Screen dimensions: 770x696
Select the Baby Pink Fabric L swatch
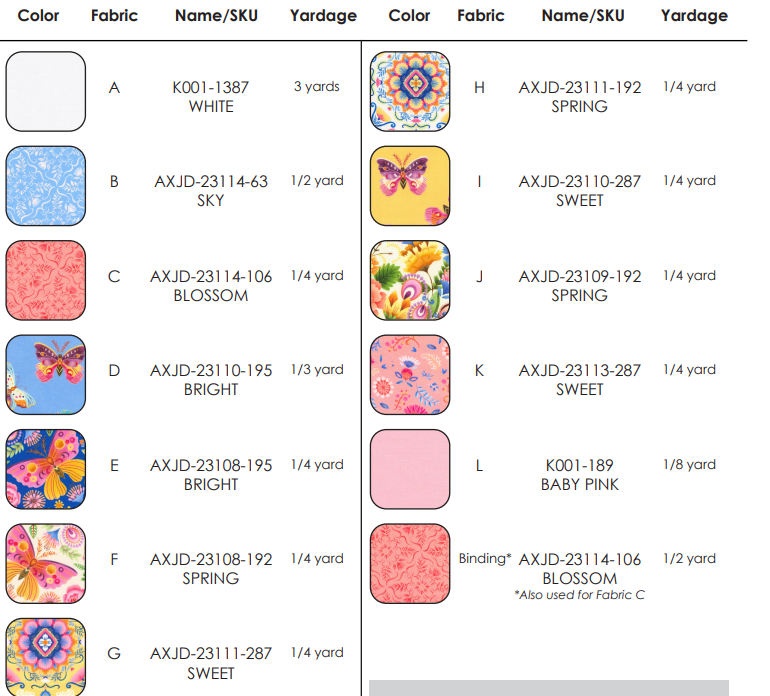410,469
